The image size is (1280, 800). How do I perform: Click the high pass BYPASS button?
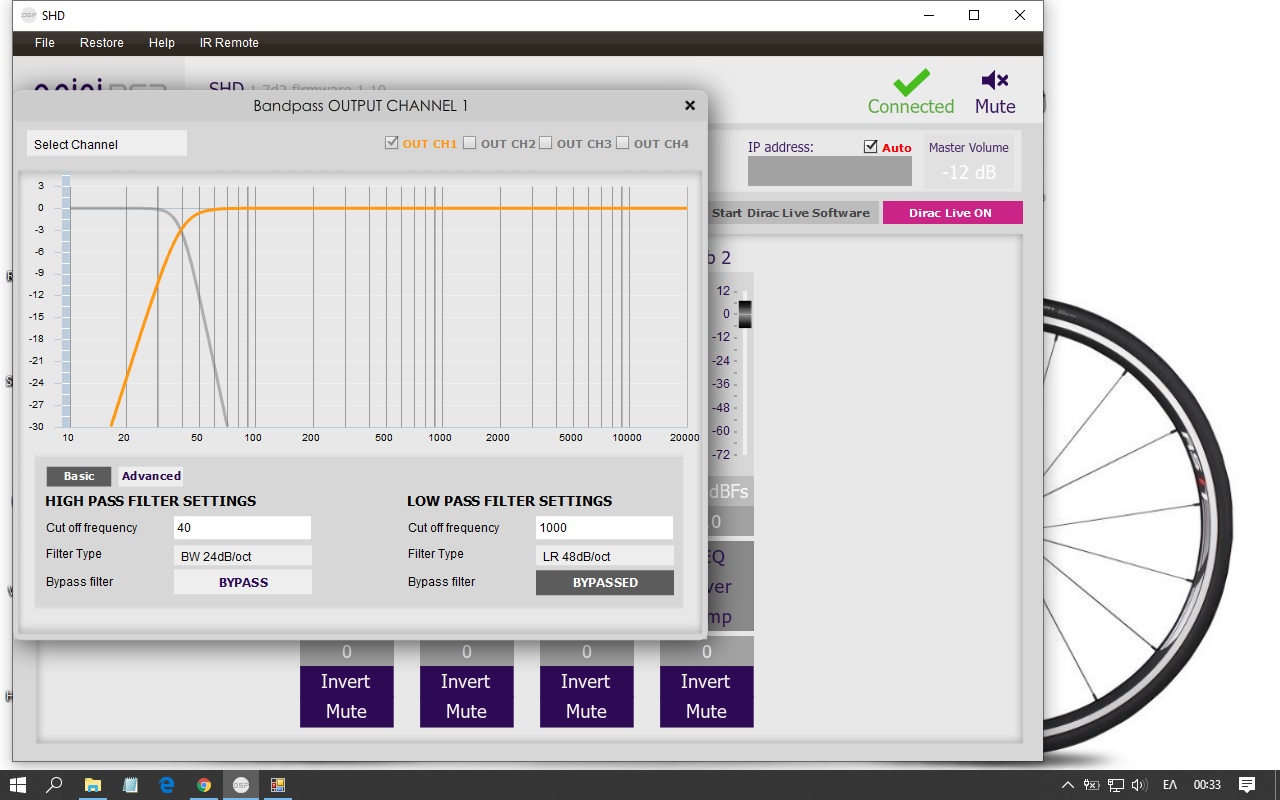[x=243, y=582]
